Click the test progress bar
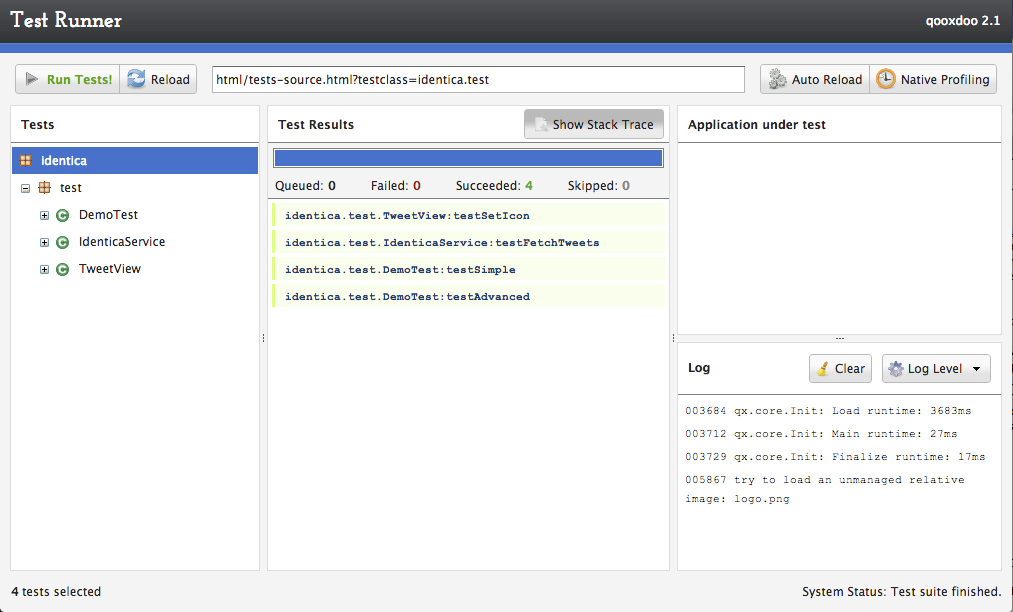Viewport: 1013px width, 612px height. coord(468,157)
